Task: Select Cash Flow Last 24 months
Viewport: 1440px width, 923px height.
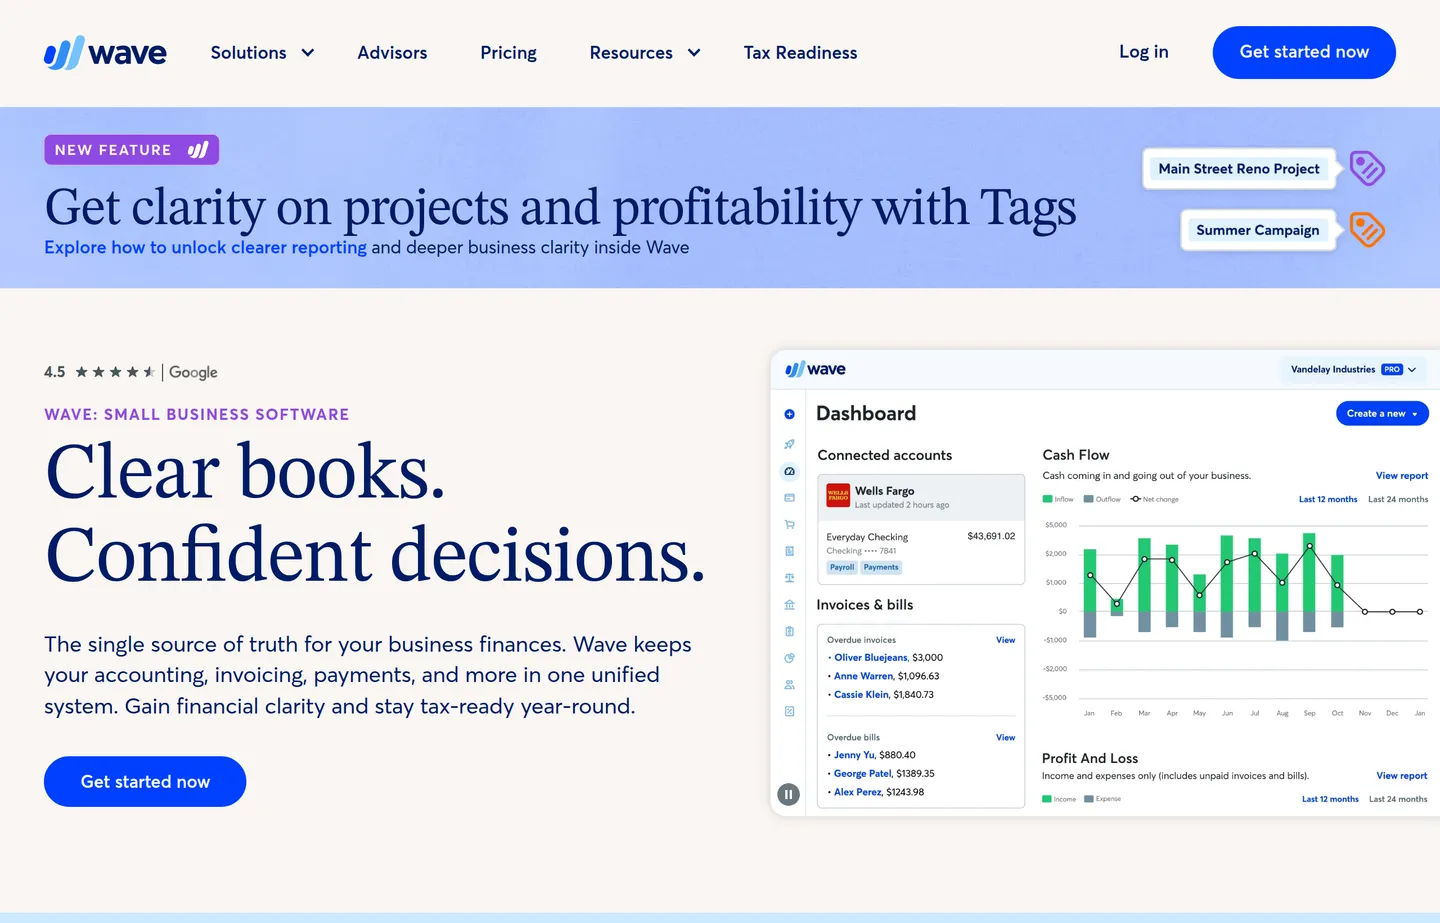Action: pos(1398,499)
